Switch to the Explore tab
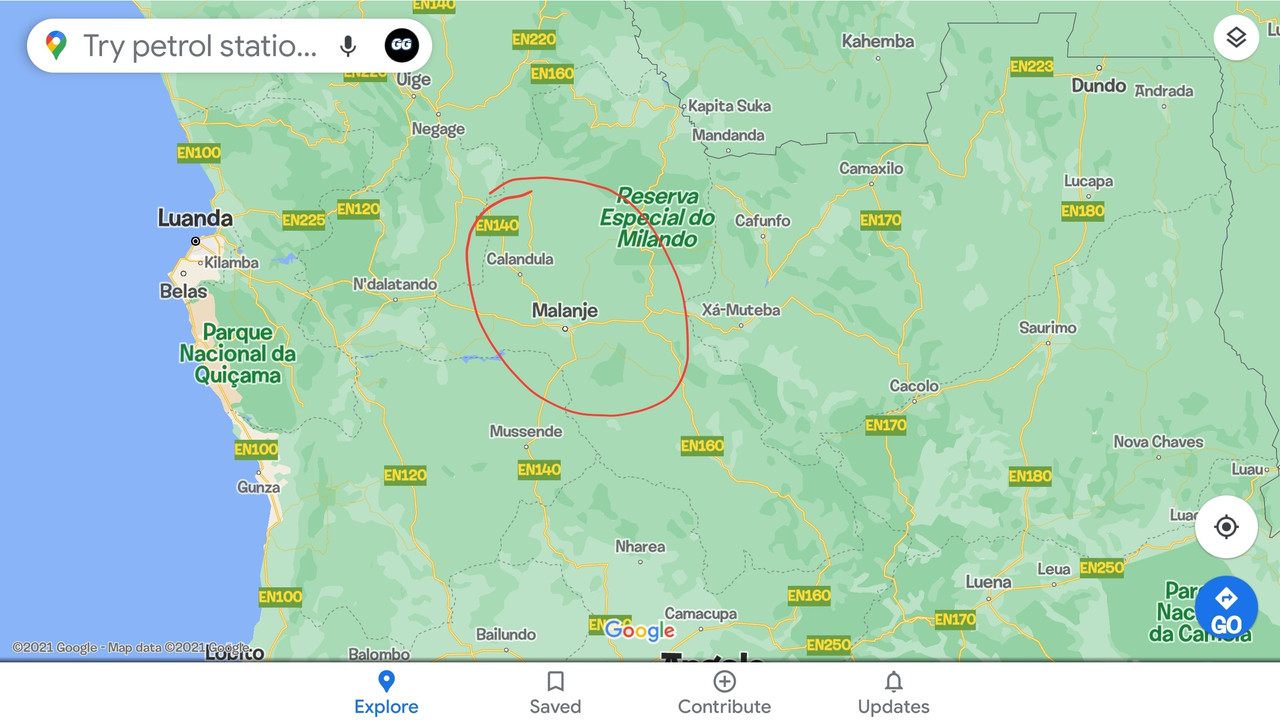This screenshot has height=720, width=1280. (386, 693)
